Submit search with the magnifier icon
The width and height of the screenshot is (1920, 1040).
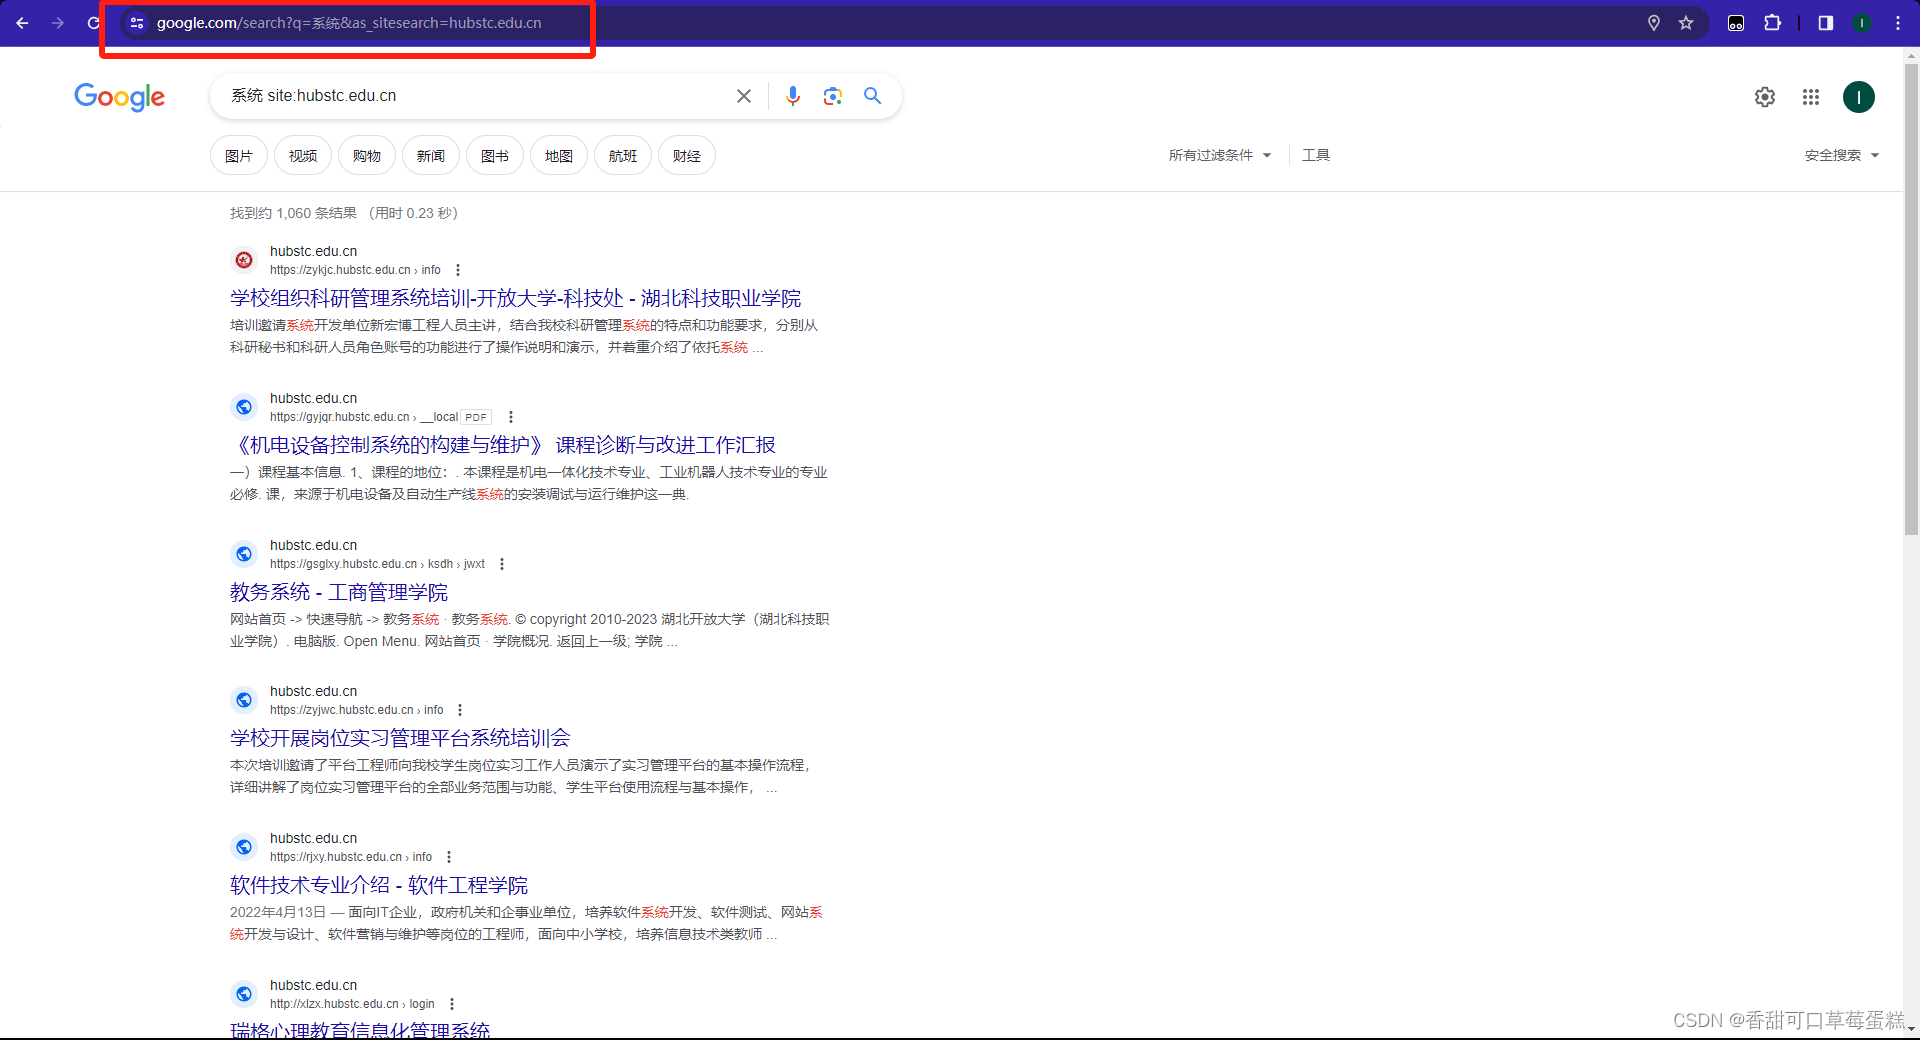coord(873,96)
